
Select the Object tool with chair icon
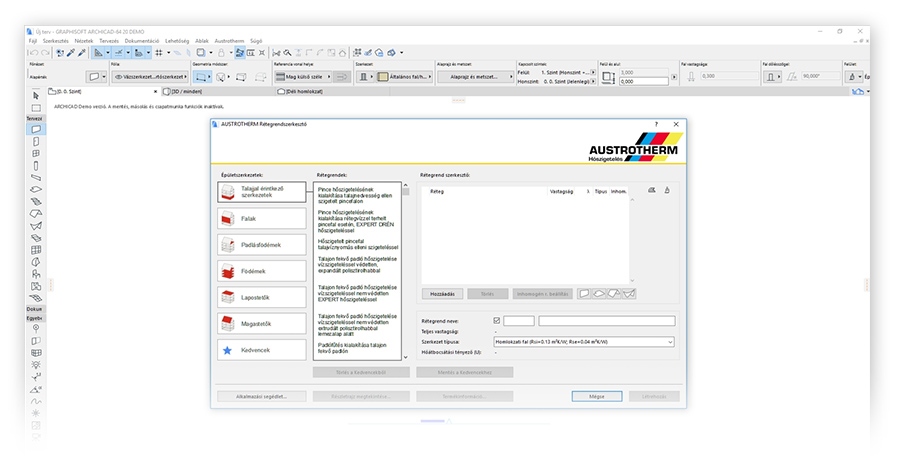36,274
